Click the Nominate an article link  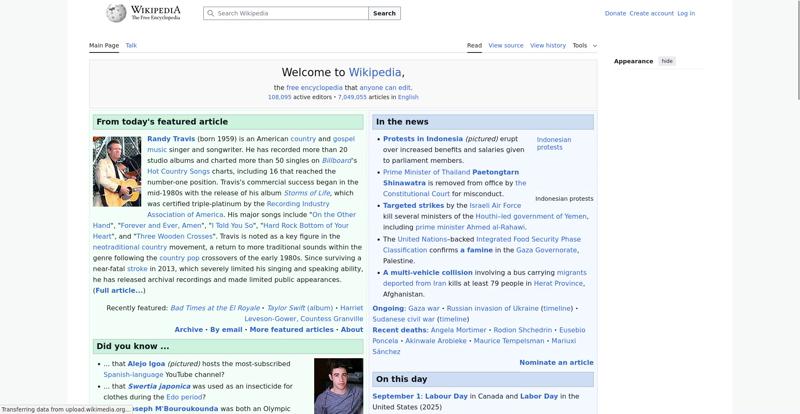pos(556,363)
